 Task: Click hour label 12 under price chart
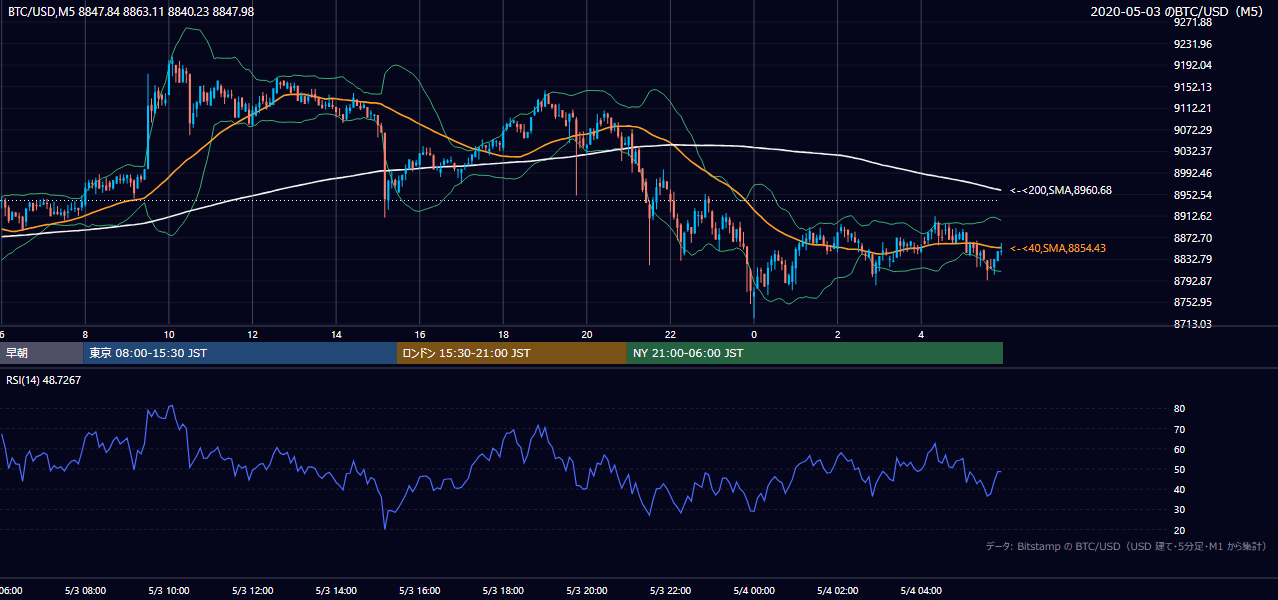[x=252, y=335]
